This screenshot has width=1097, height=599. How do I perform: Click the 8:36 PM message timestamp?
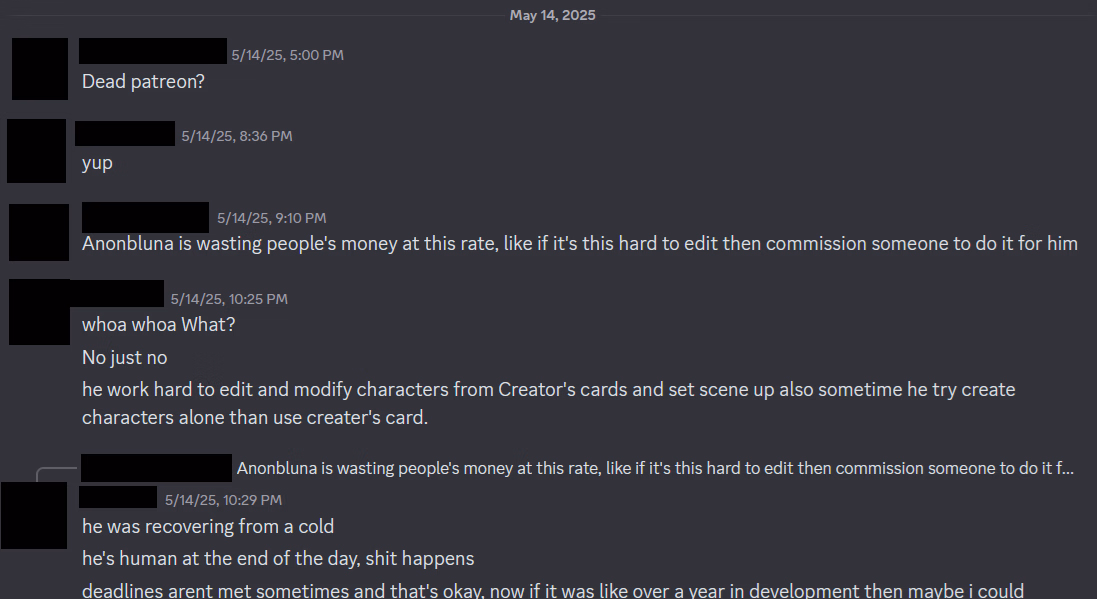[x=237, y=136]
